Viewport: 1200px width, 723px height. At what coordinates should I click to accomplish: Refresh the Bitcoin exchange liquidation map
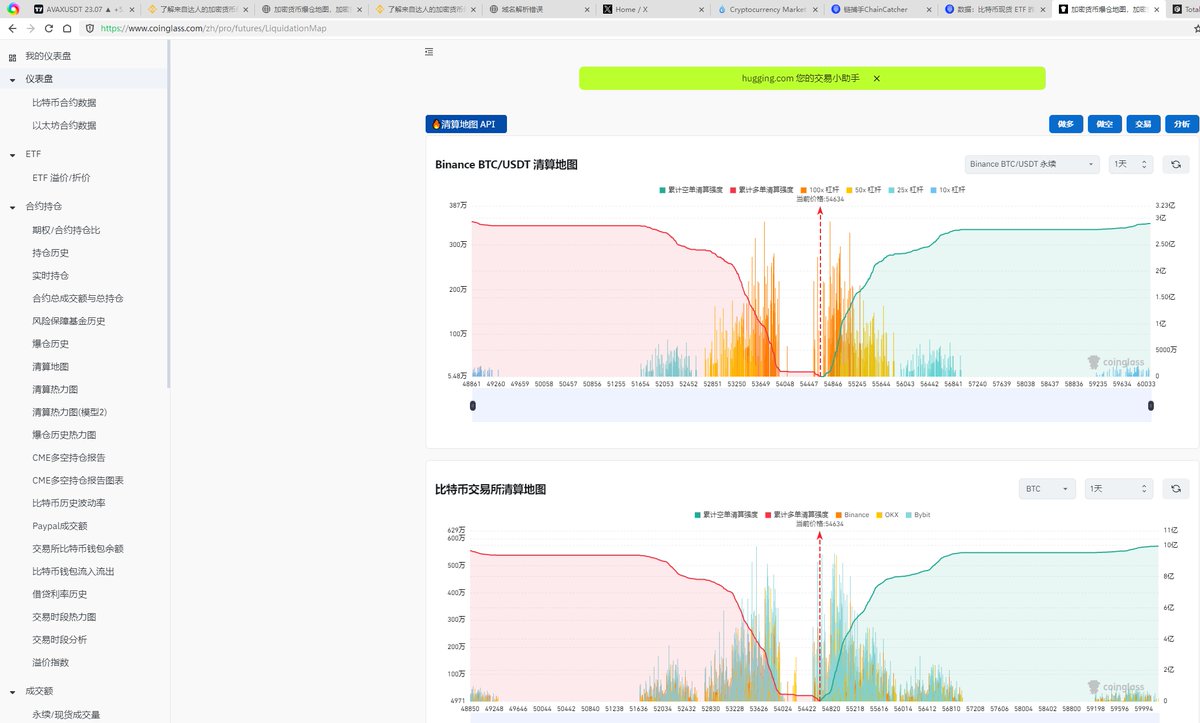coord(1176,489)
